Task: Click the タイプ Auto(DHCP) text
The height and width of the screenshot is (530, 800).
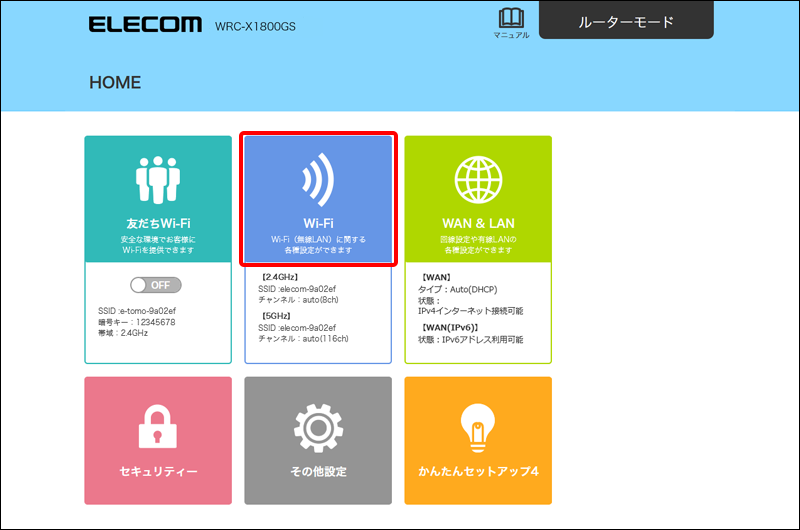Action: 458,289
